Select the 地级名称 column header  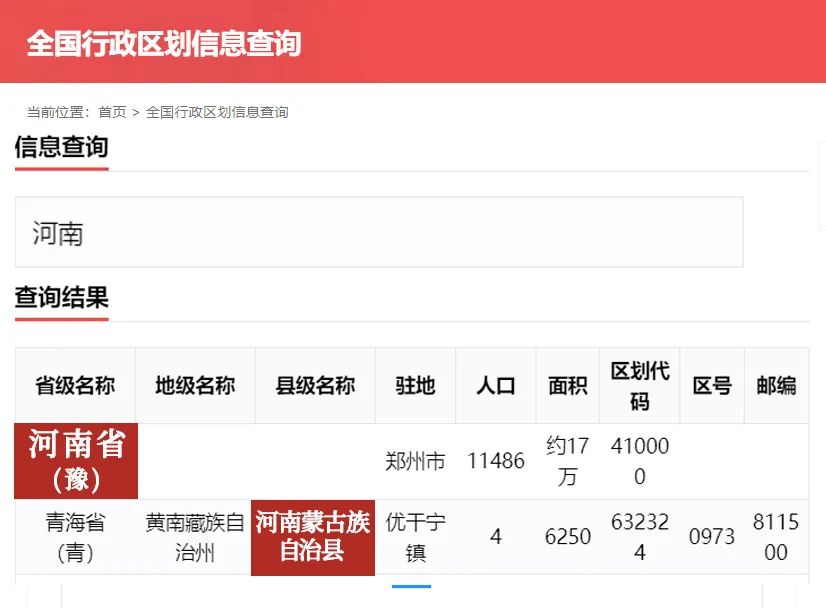pyautogui.click(x=195, y=386)
